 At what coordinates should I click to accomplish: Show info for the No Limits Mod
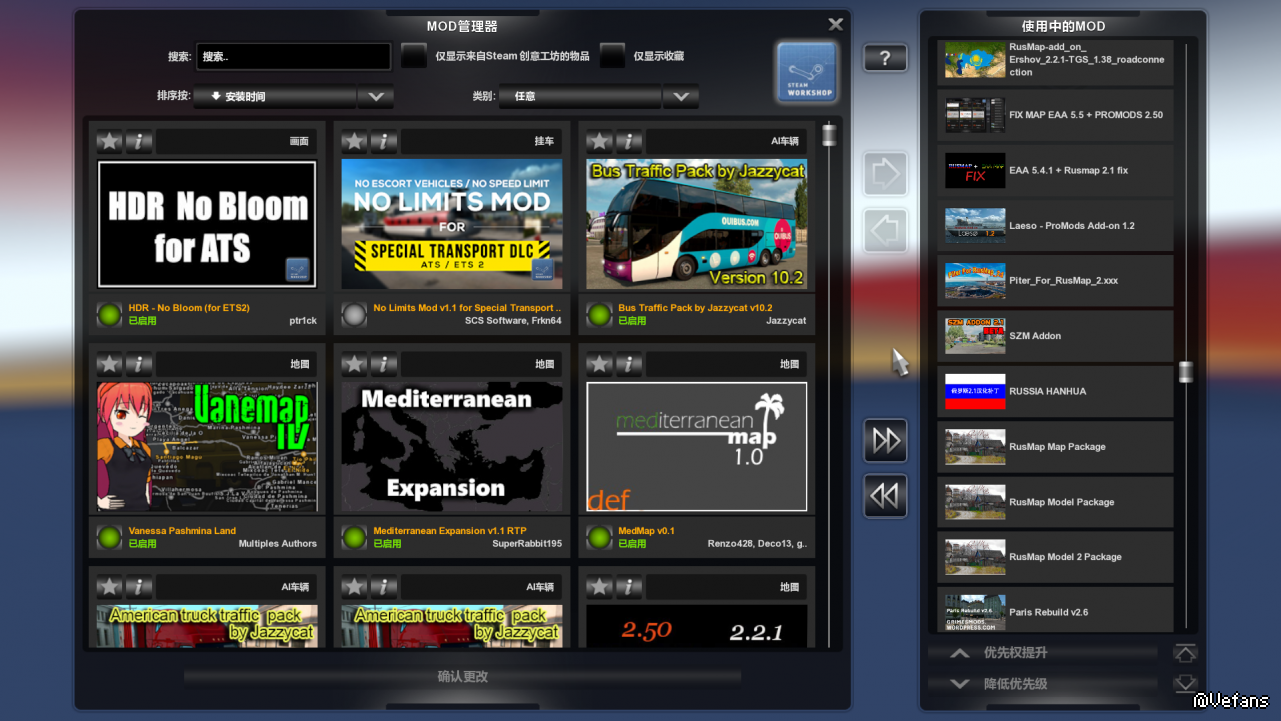pyautogui.click(x=384, y=142)
